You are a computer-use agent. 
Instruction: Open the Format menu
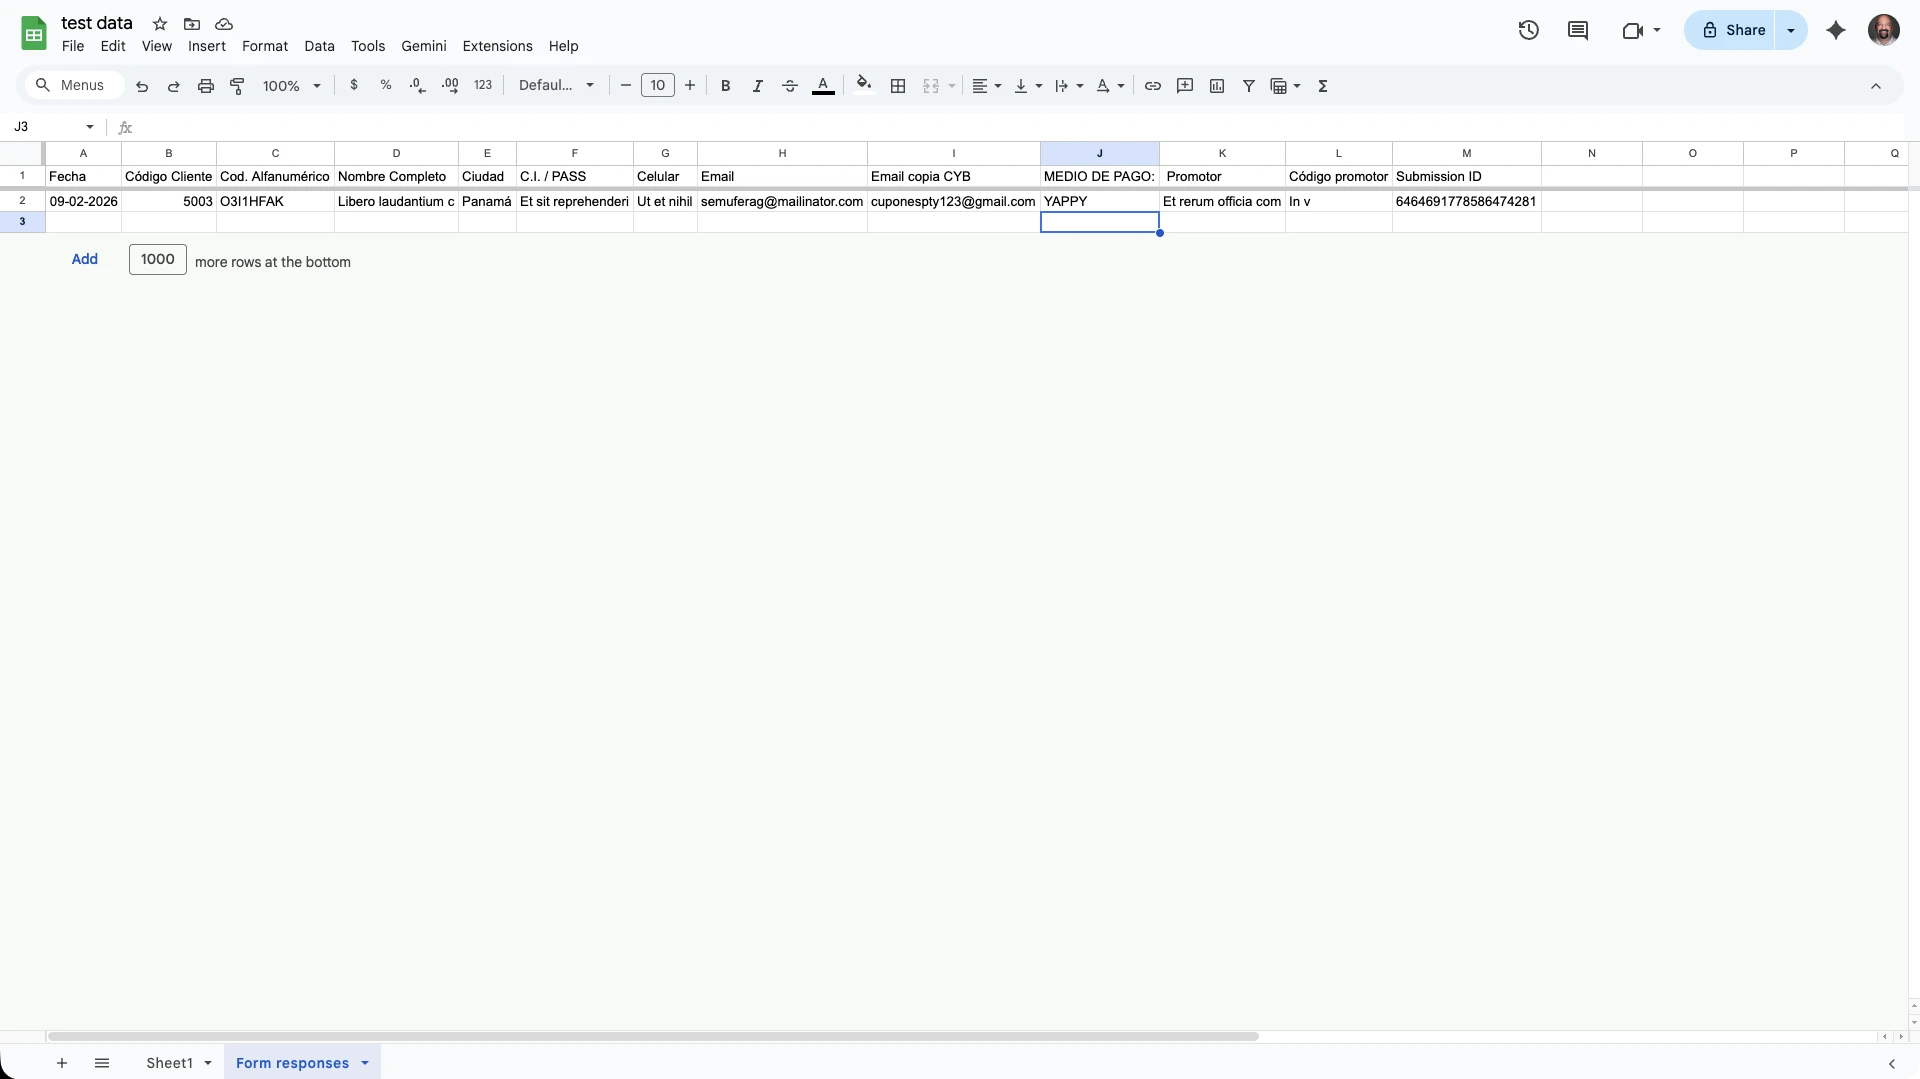[x=264, y=46]
